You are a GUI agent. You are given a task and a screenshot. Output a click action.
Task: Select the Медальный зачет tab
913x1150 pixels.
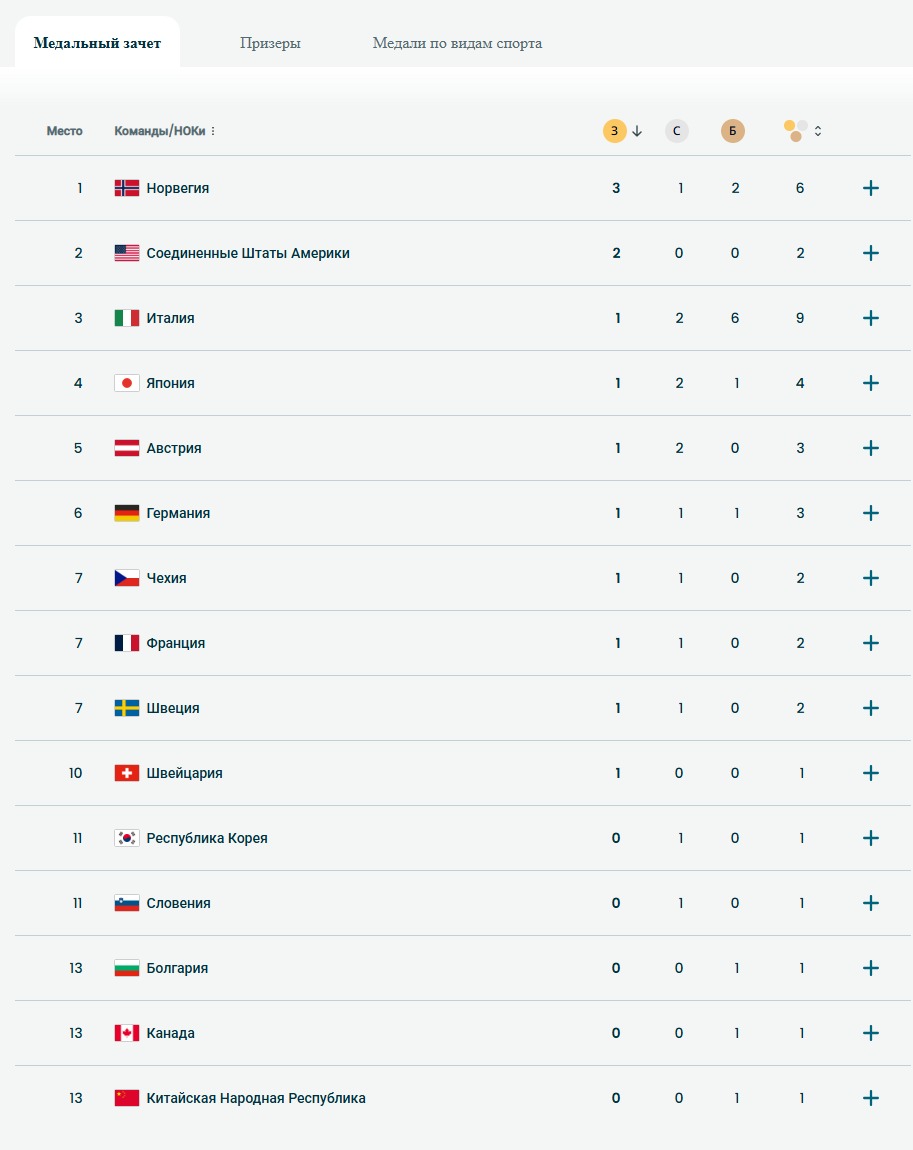pyautogui.click(x=97, y=43)
